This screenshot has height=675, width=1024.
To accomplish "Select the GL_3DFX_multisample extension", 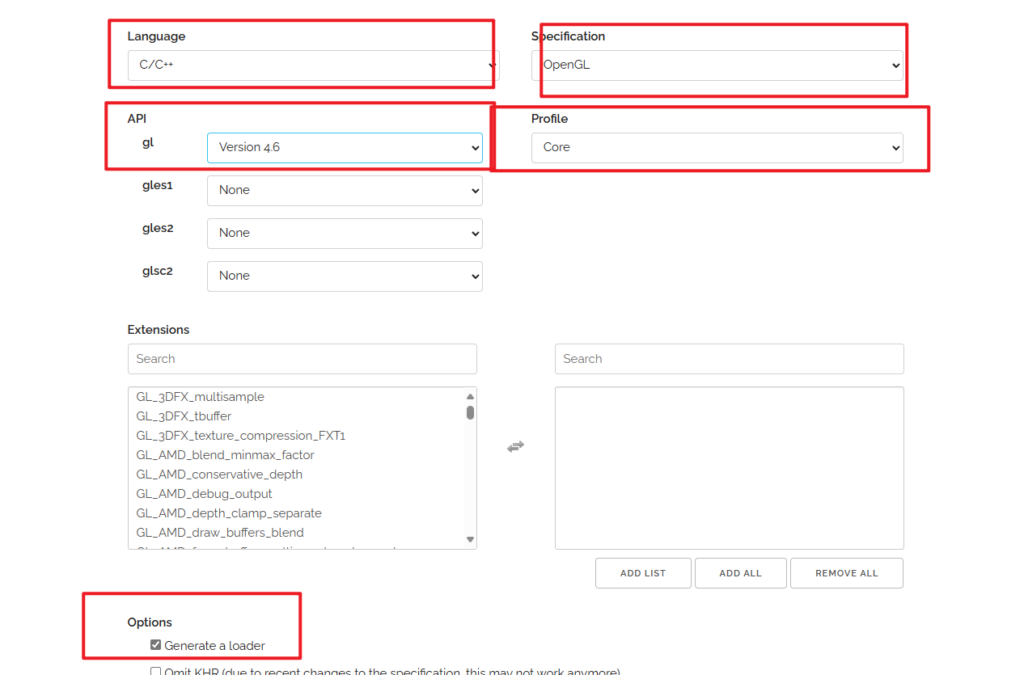I will 200,396.
